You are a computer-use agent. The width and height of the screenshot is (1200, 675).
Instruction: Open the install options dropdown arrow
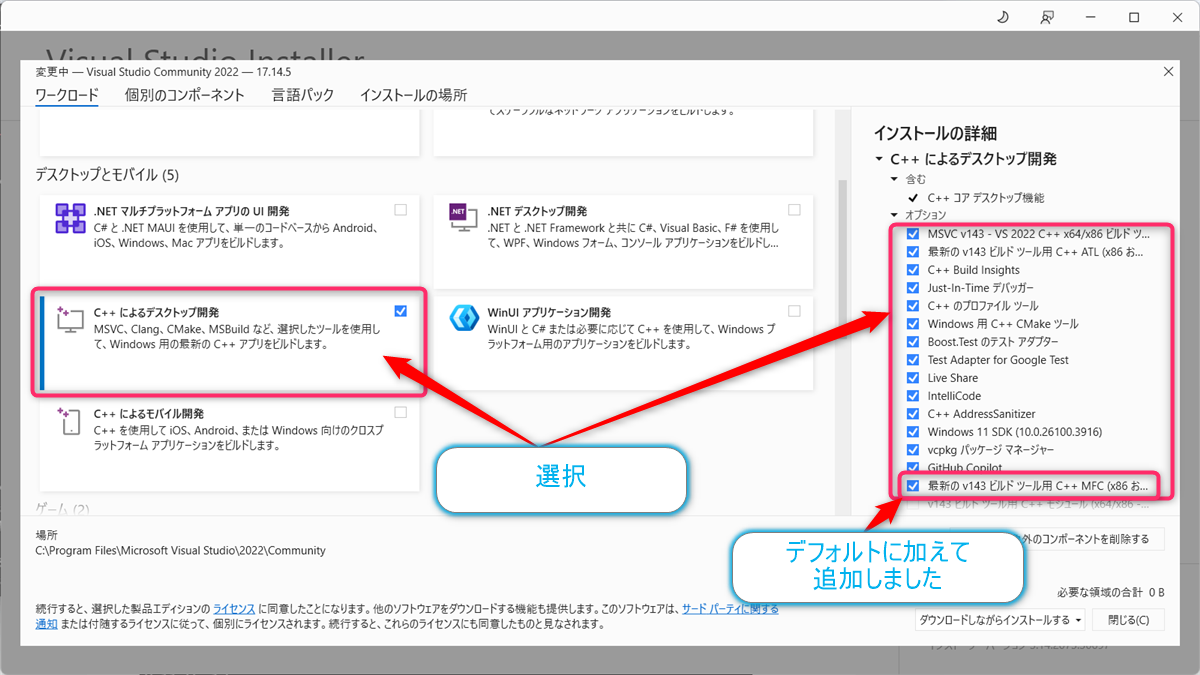click(x=1078, y=619)
